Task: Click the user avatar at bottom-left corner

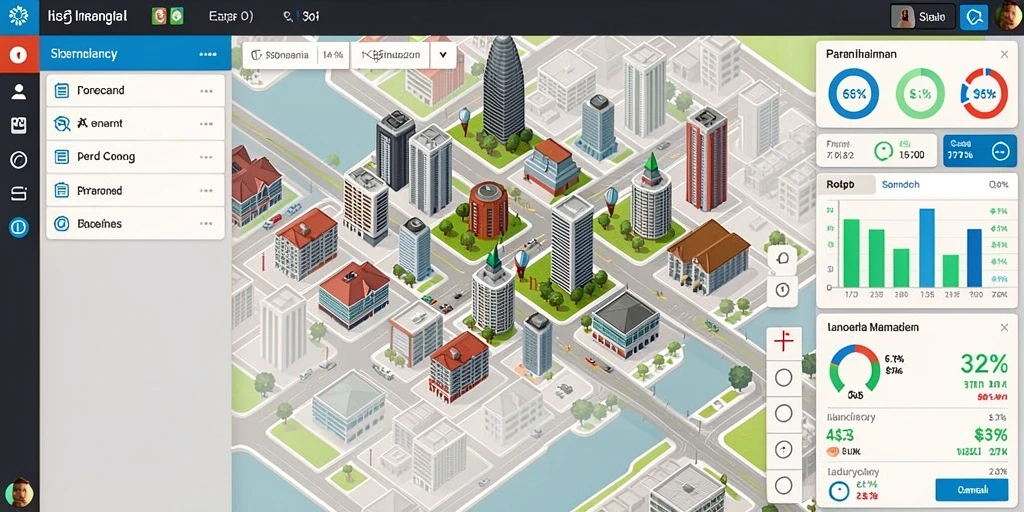Action: 18,491
